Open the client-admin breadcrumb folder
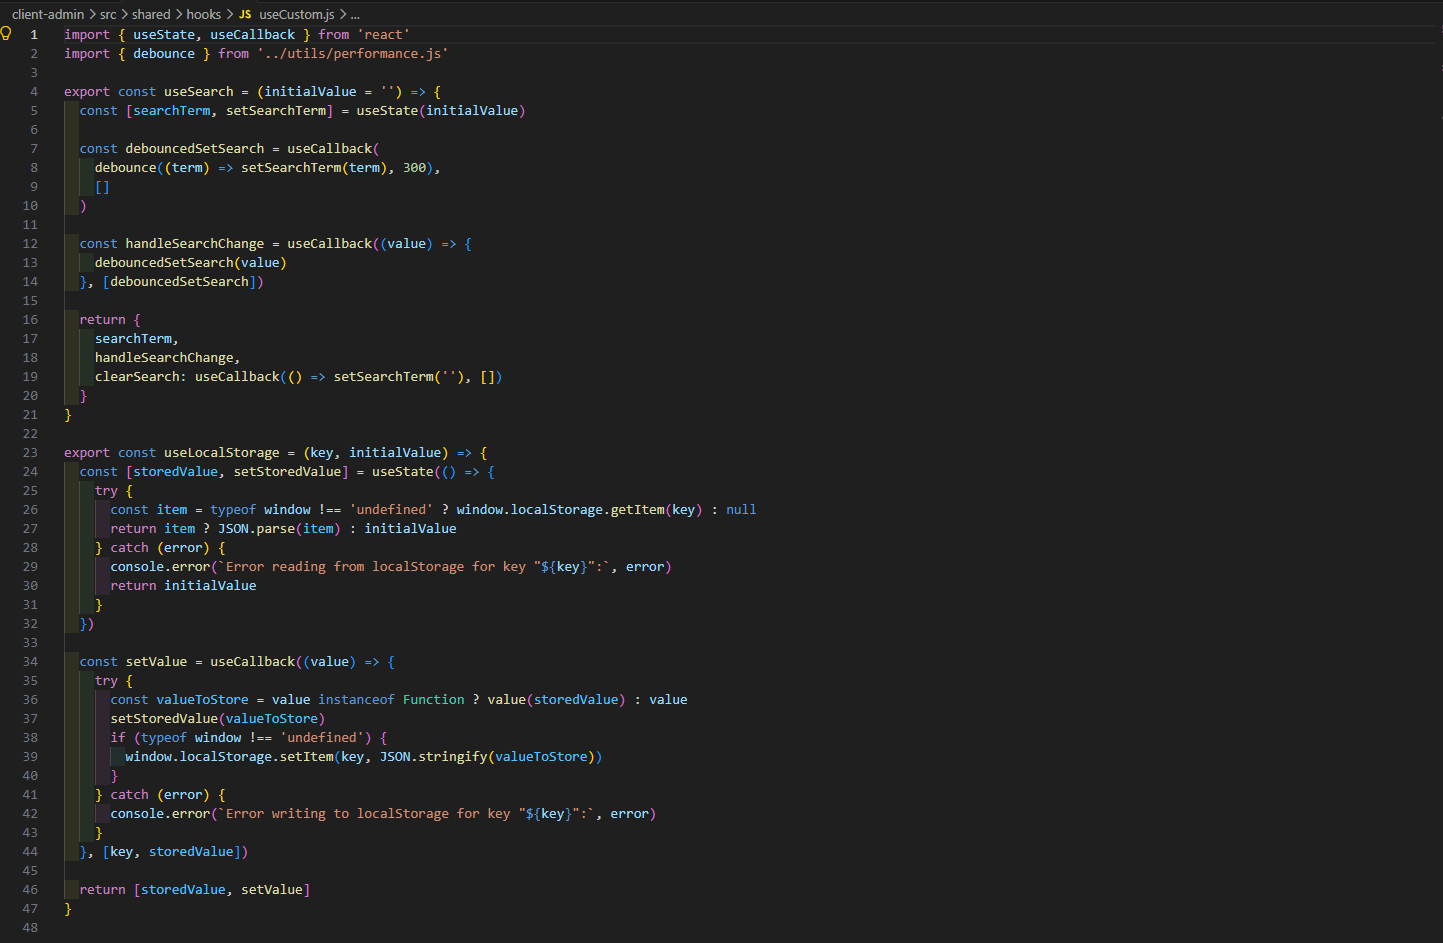Screen dimensions: 1443x943 click(48, 14)
